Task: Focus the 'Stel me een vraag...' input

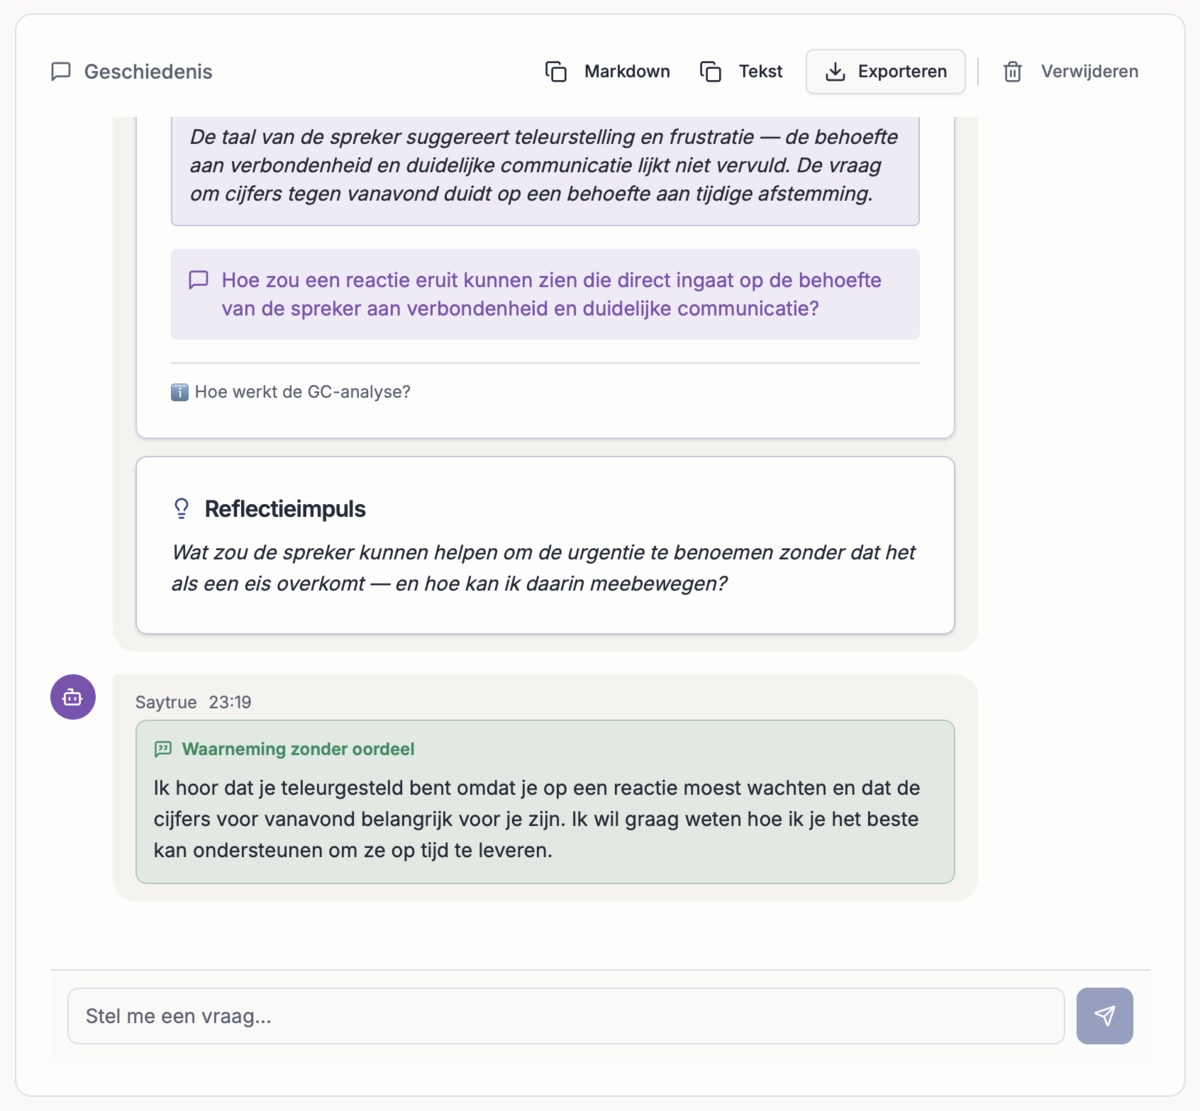Action: tap(566, 1016)
